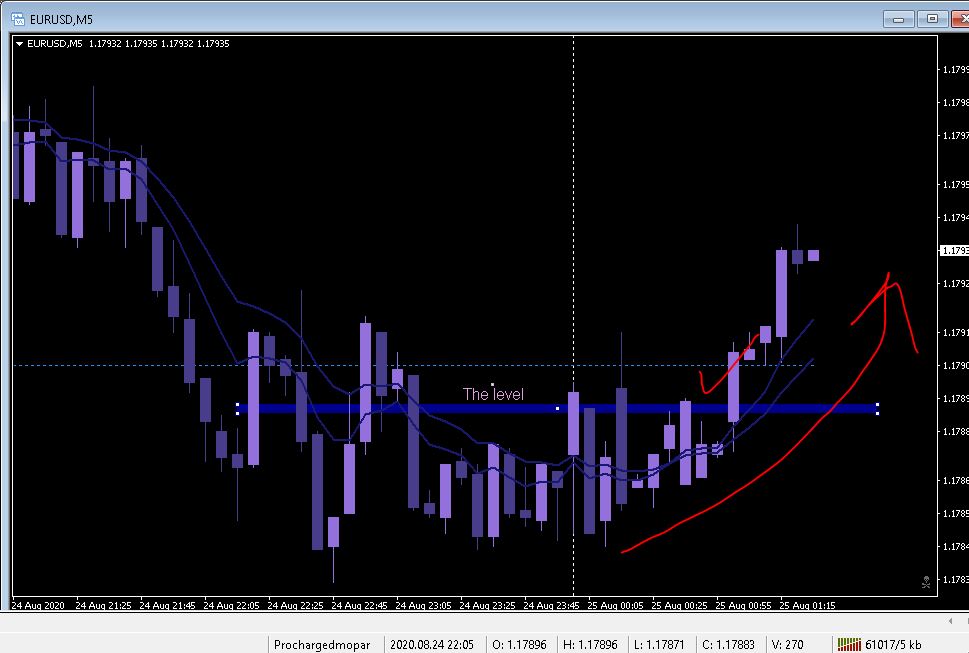969x653 pixels.
Task: Click '24 Aug 22:05' time axis label
Action: click(x=231, y=605)
